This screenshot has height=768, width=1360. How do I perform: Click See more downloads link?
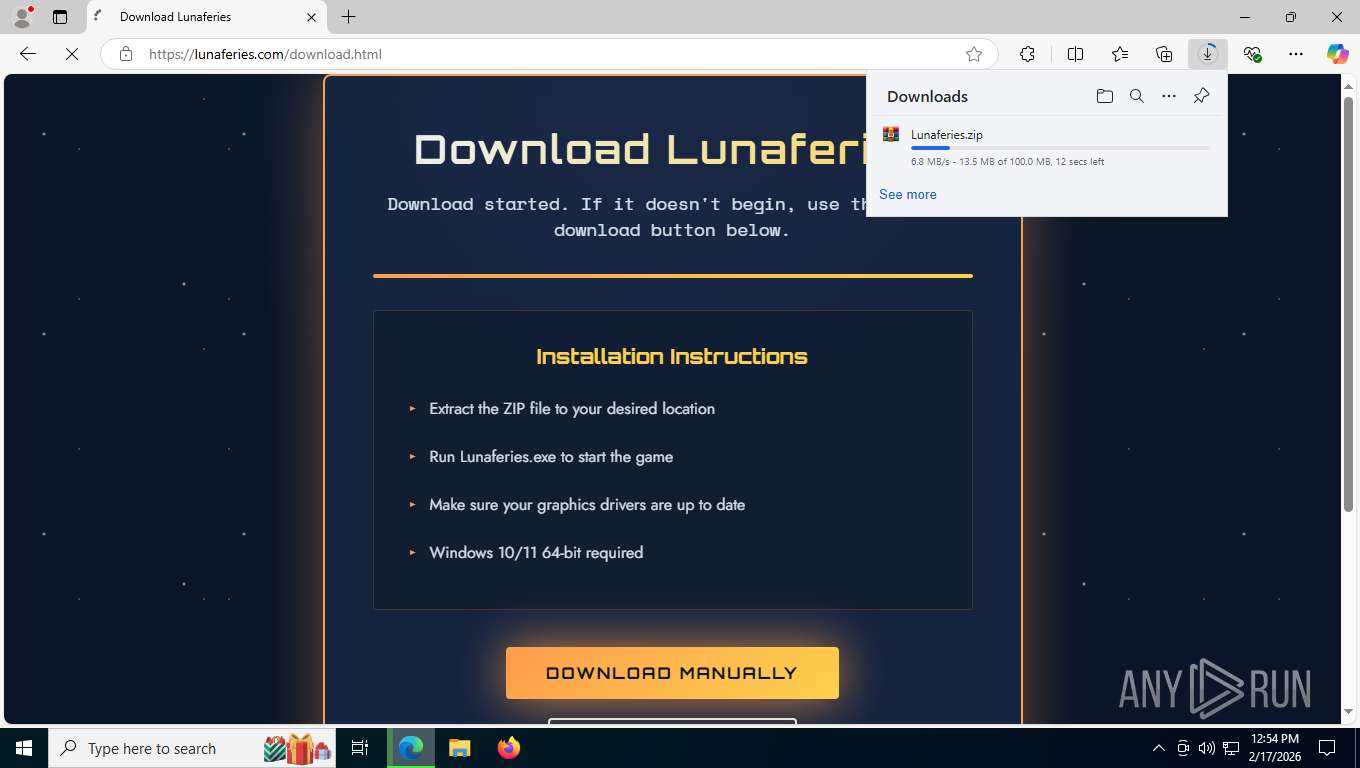click(x=908, y=194)
